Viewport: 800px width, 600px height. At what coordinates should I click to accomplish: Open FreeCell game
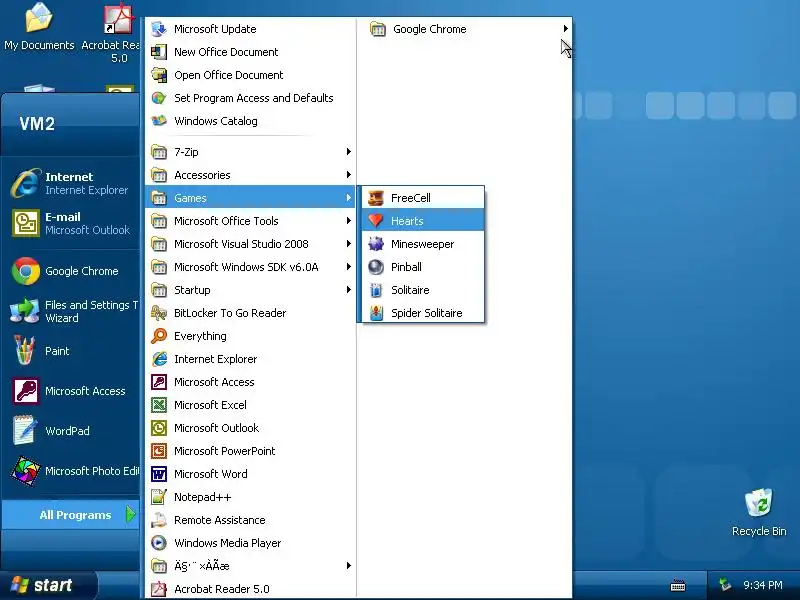click(x=423, y=198)
